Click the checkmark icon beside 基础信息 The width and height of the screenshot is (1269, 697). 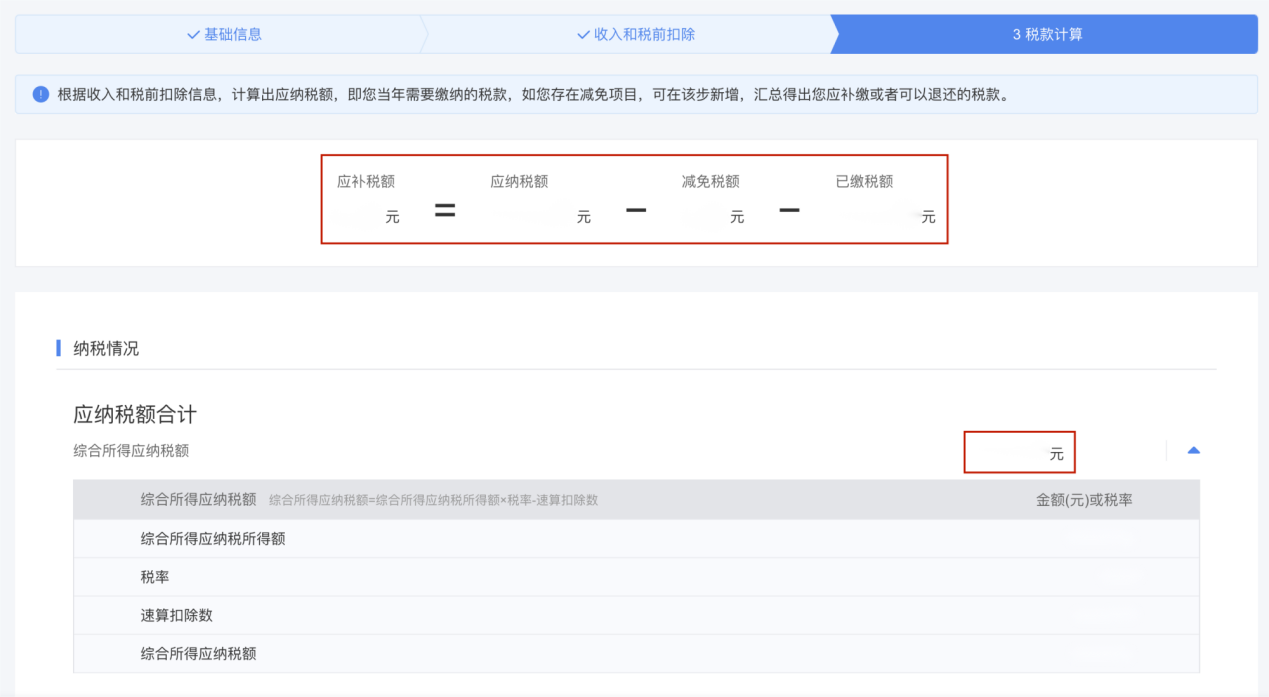(x=193, y=34)
